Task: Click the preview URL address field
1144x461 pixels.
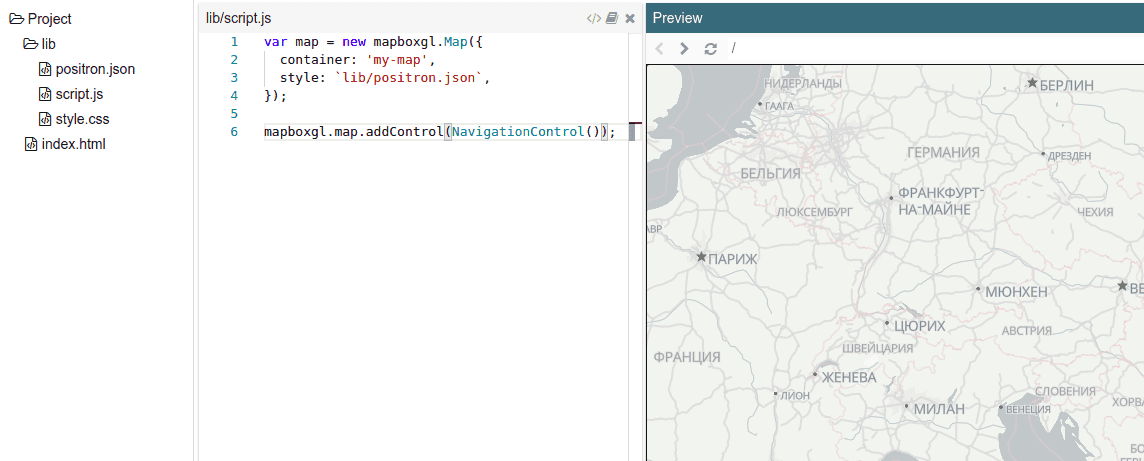Action: pos(934,49)
